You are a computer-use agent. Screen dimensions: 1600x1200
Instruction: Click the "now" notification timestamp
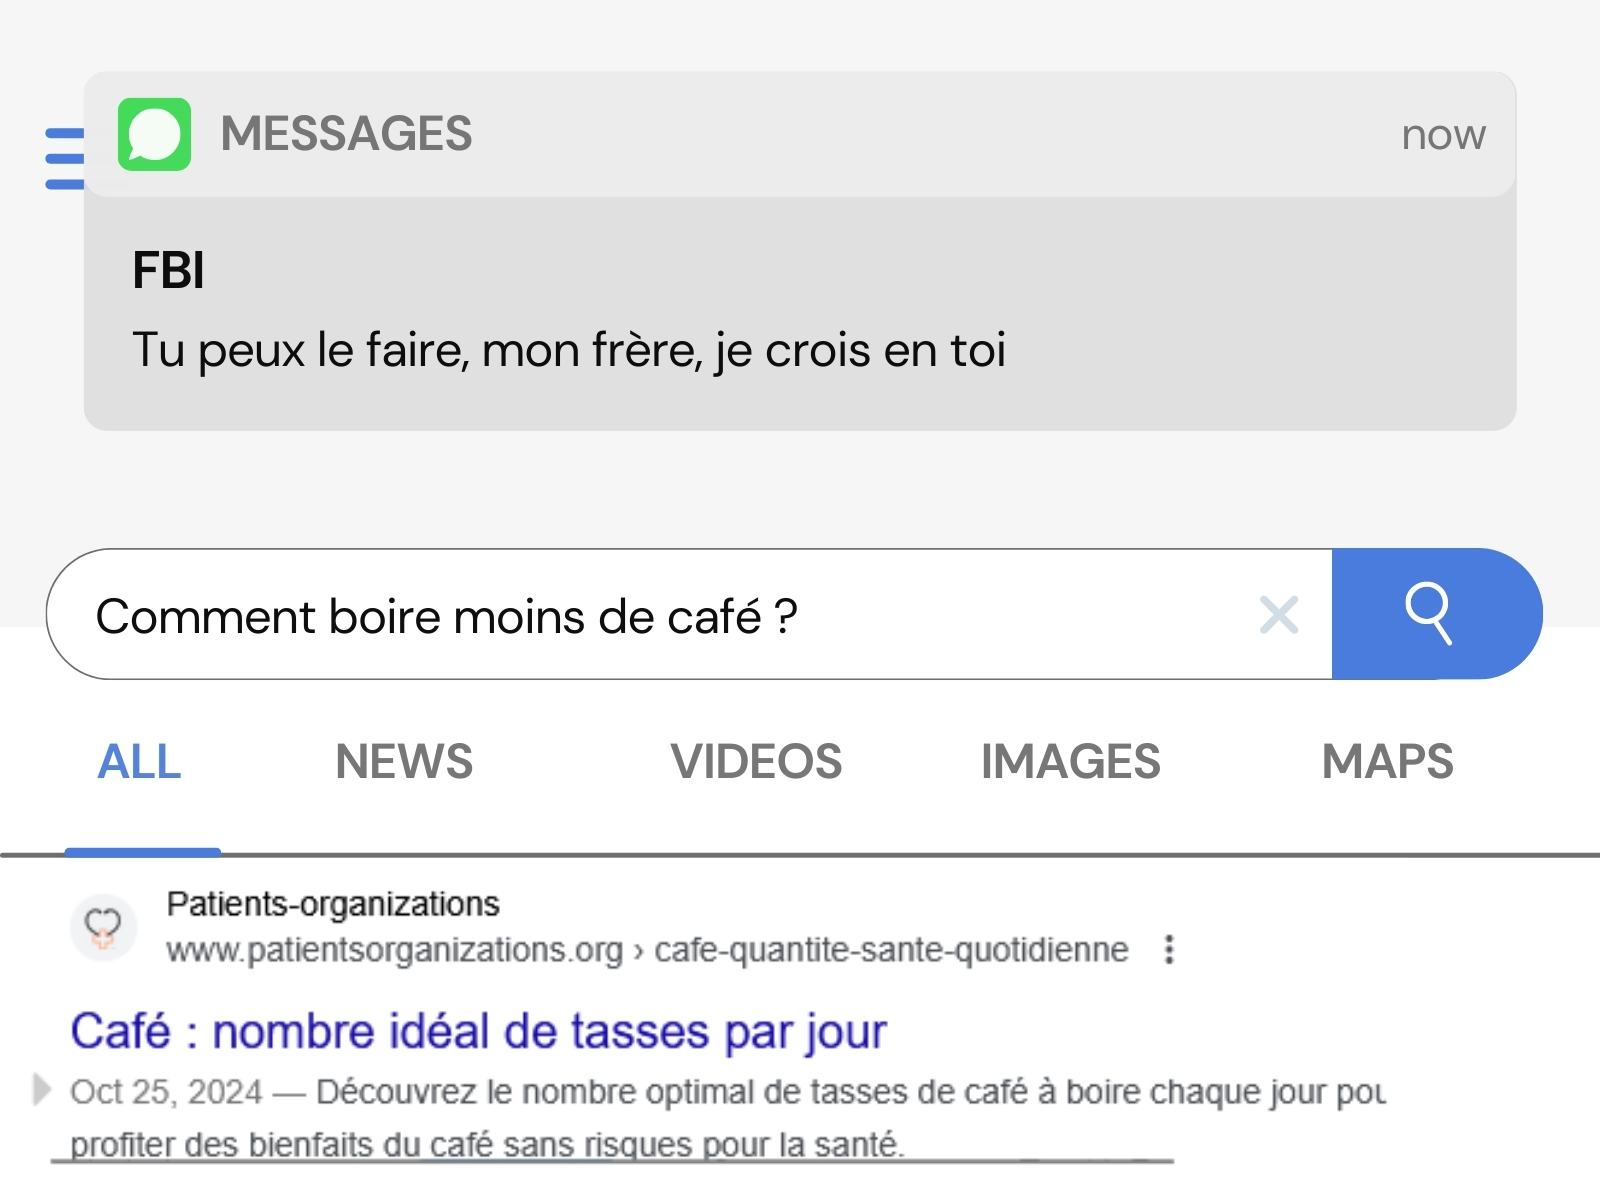pos(1443,135)
